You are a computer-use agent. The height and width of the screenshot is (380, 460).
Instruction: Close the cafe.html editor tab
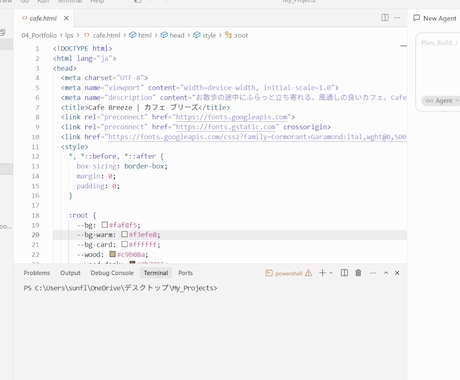click(66, 18)
